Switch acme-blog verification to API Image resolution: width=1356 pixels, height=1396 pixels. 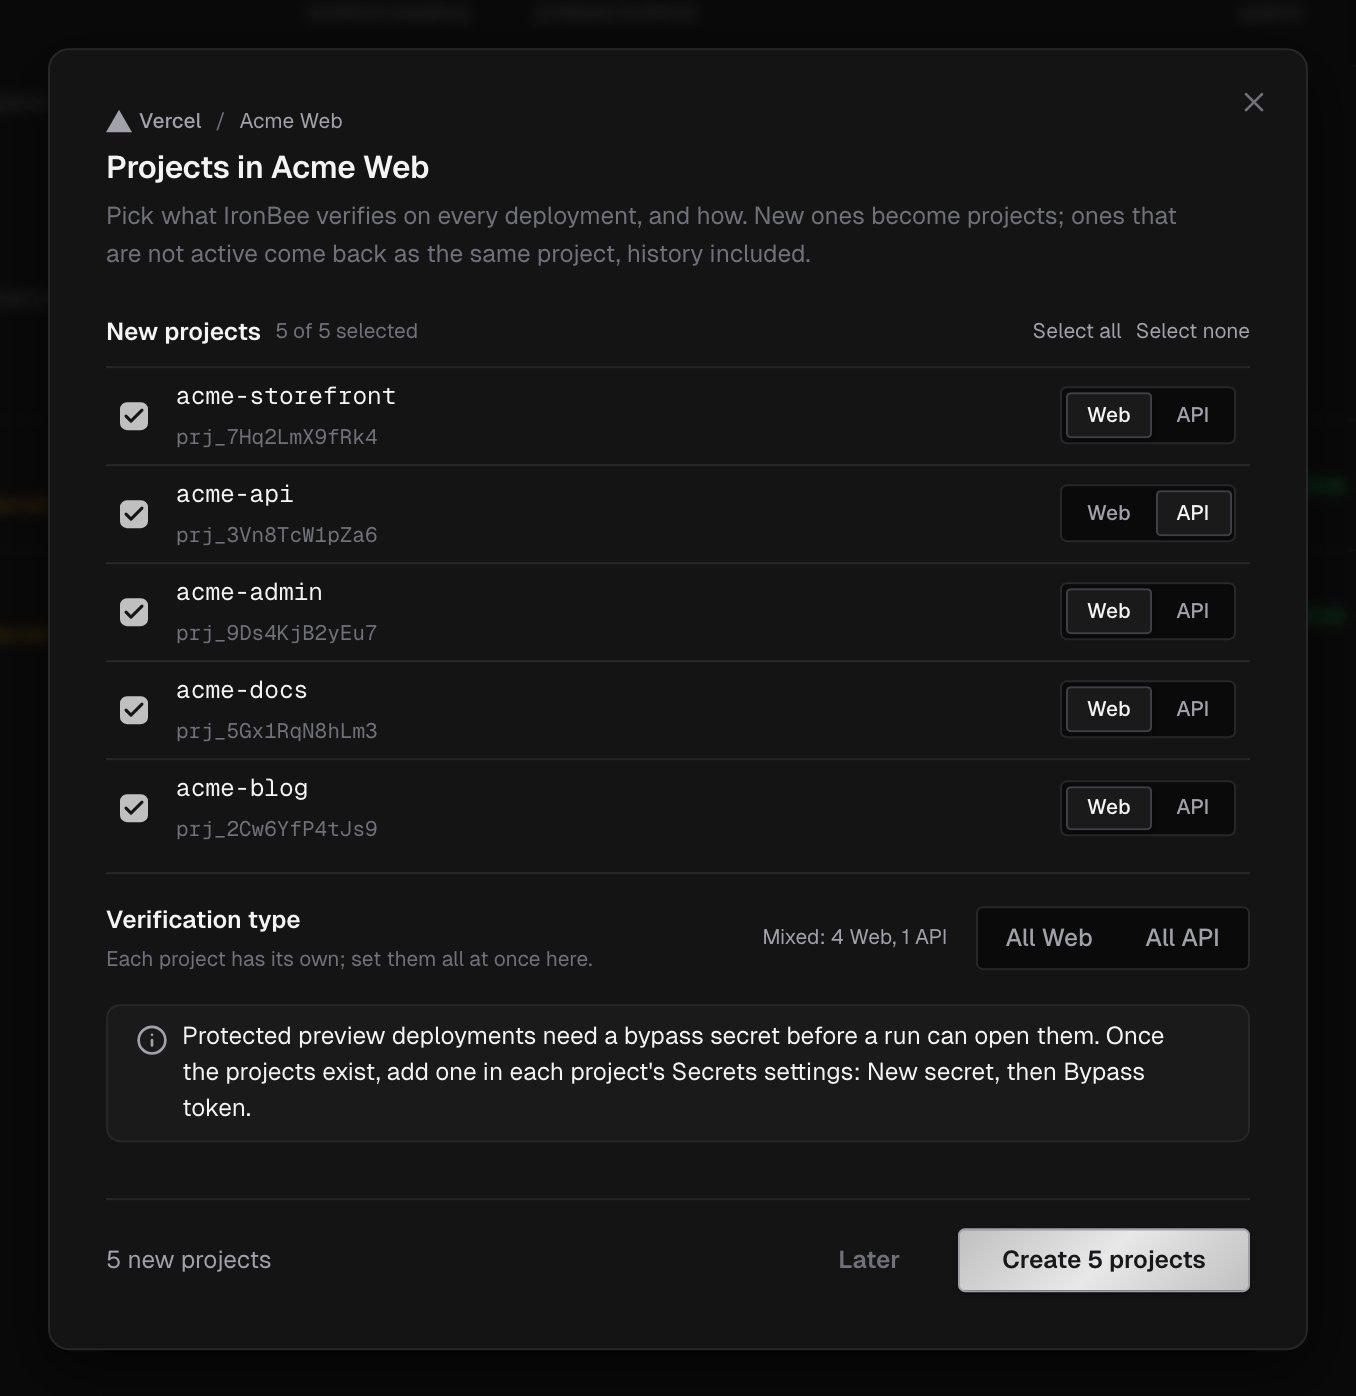[x=1192, y=807]
